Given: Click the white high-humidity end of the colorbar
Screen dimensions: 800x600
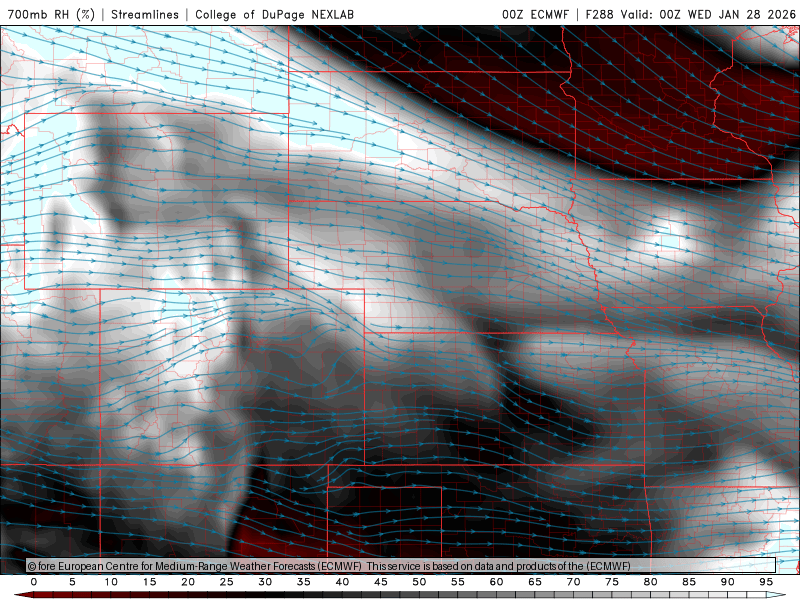Looking at the screenshot, I should 777,595.
